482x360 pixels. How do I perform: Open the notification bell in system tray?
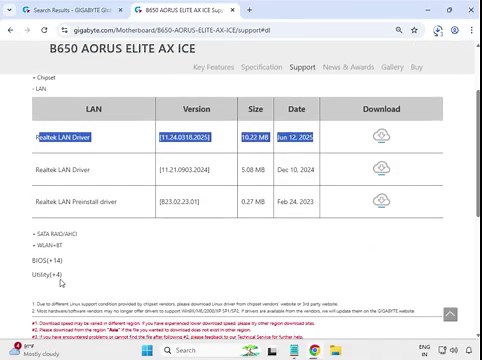(469, 350)
